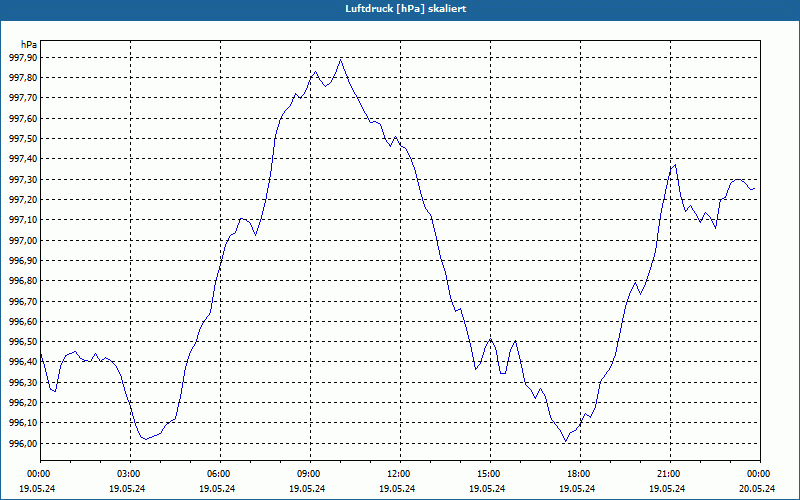
Task: Click the 997,20 y-axis label
Action: pyautogui.click(x=23, y=199)
